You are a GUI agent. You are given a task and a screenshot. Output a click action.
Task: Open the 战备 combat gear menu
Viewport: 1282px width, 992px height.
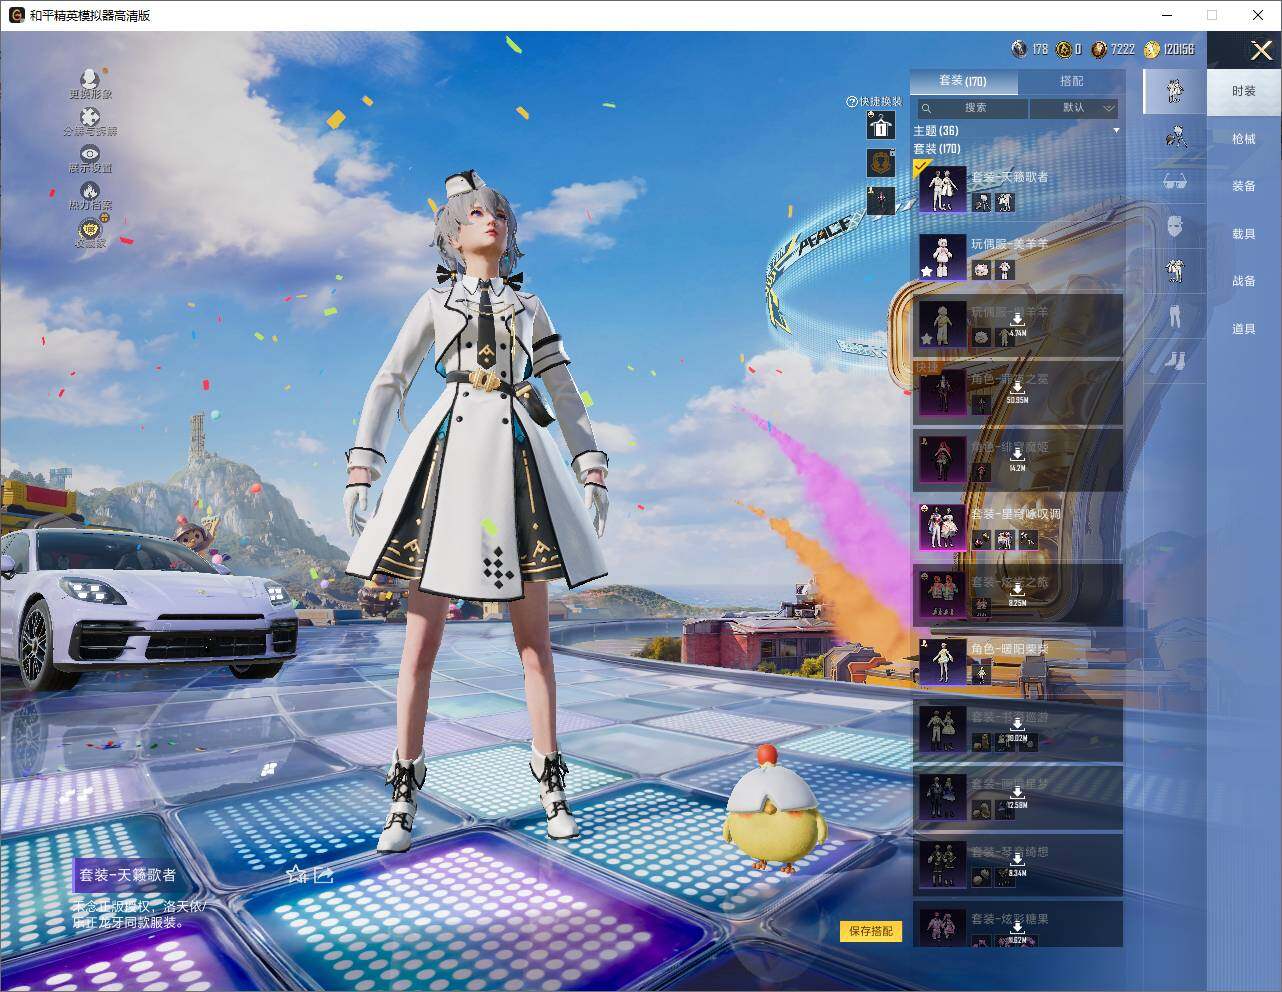tap(1244, 281)
